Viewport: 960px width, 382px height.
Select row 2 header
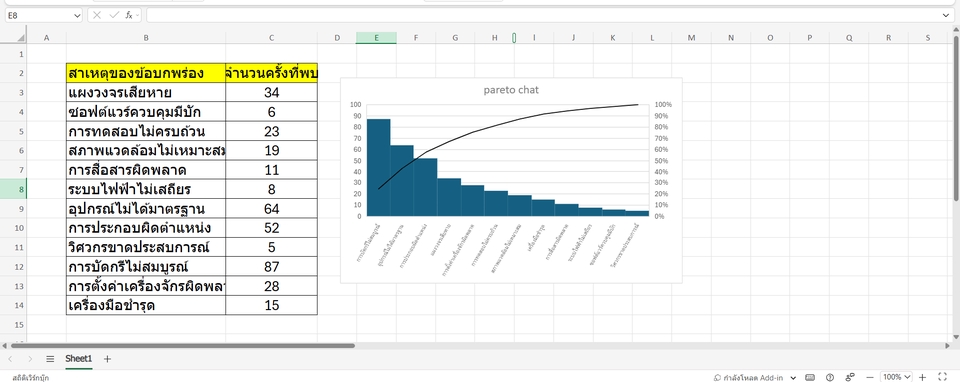pos(13,73)
